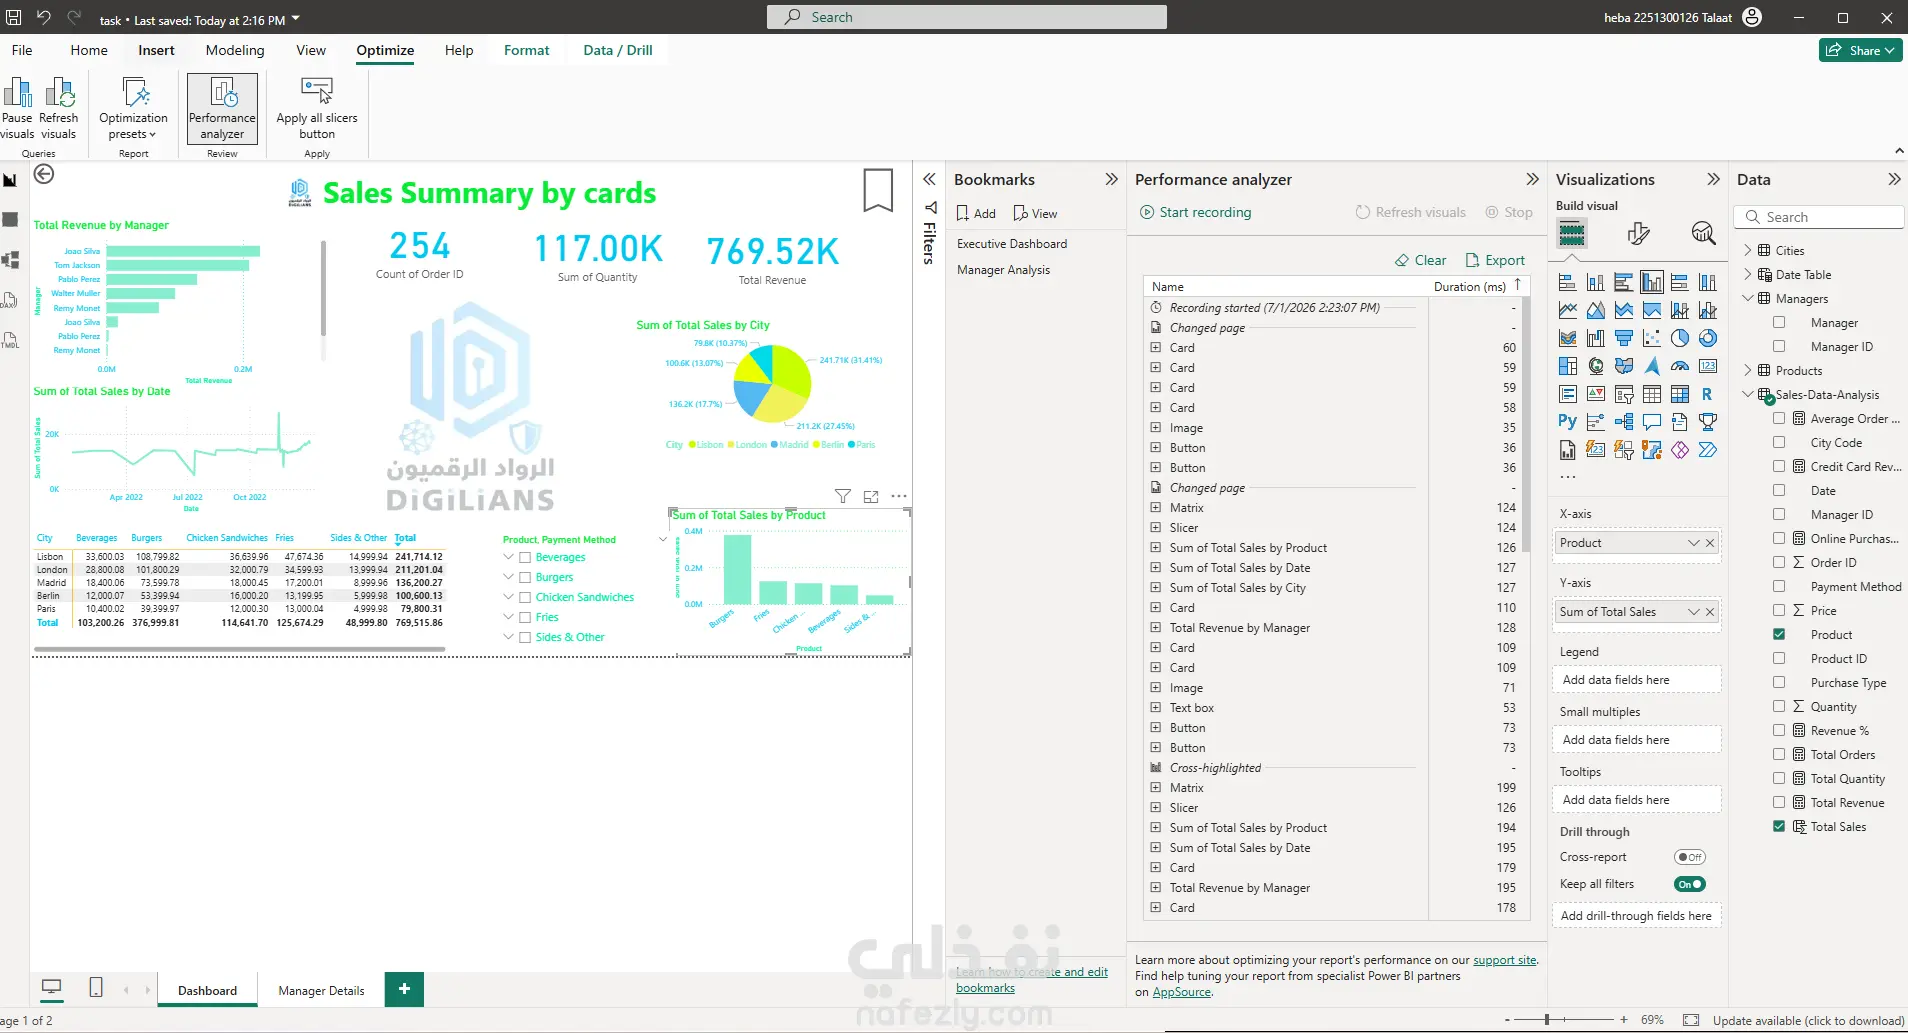
Task: Collapse the Performance analyzer pane
Action: tap(1532, 179)
